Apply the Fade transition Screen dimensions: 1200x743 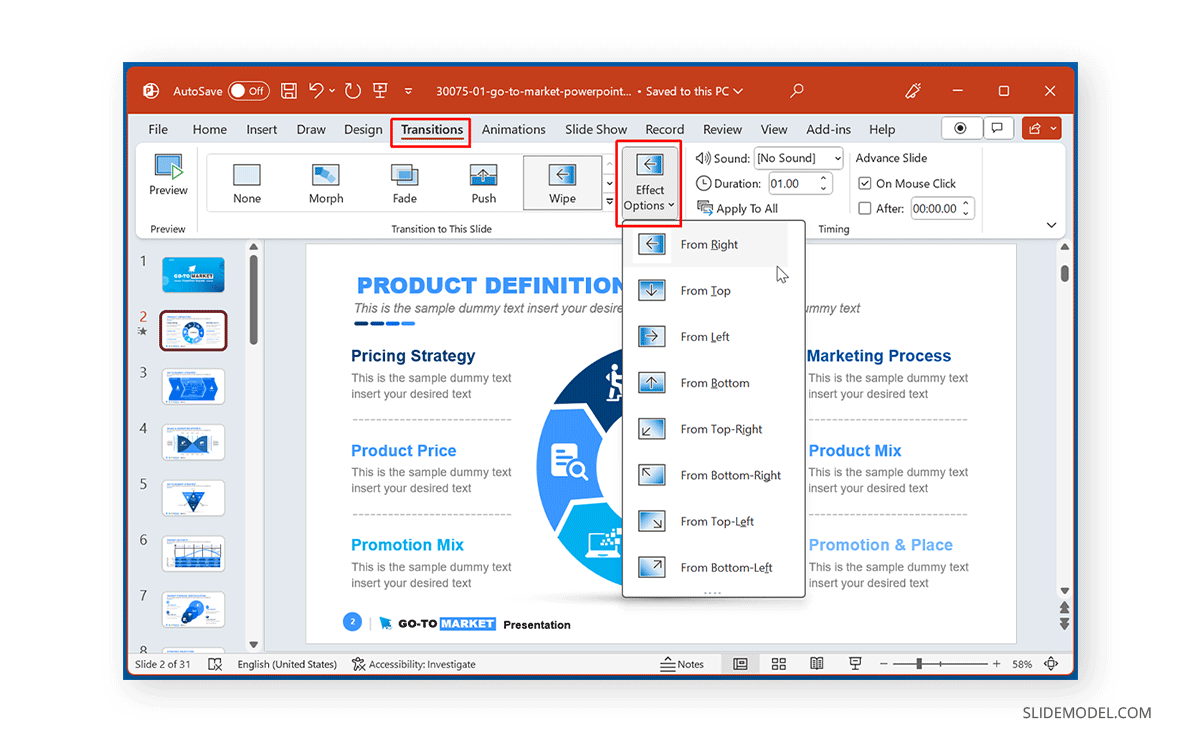pos(404,182)
